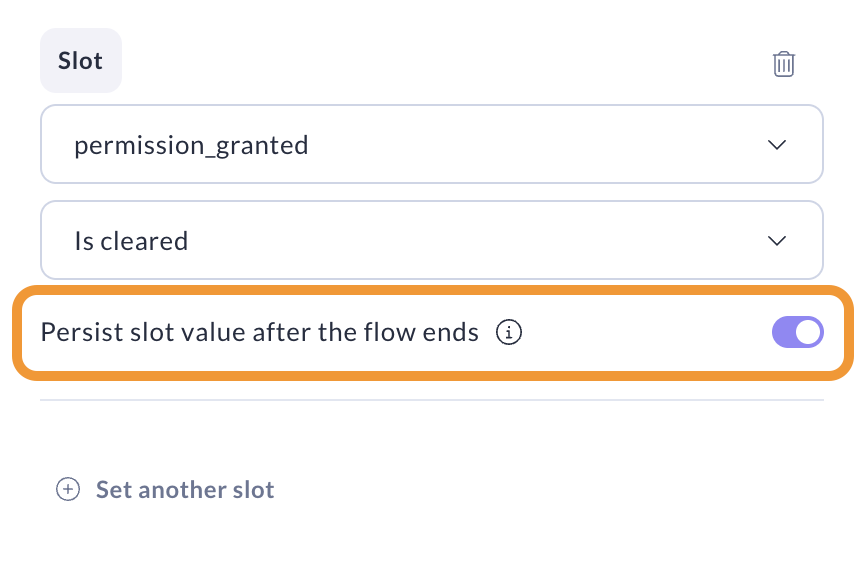Add a slot via Set another slot
Viewport: 866px width, 580px height.
click(x=184, y=490)
